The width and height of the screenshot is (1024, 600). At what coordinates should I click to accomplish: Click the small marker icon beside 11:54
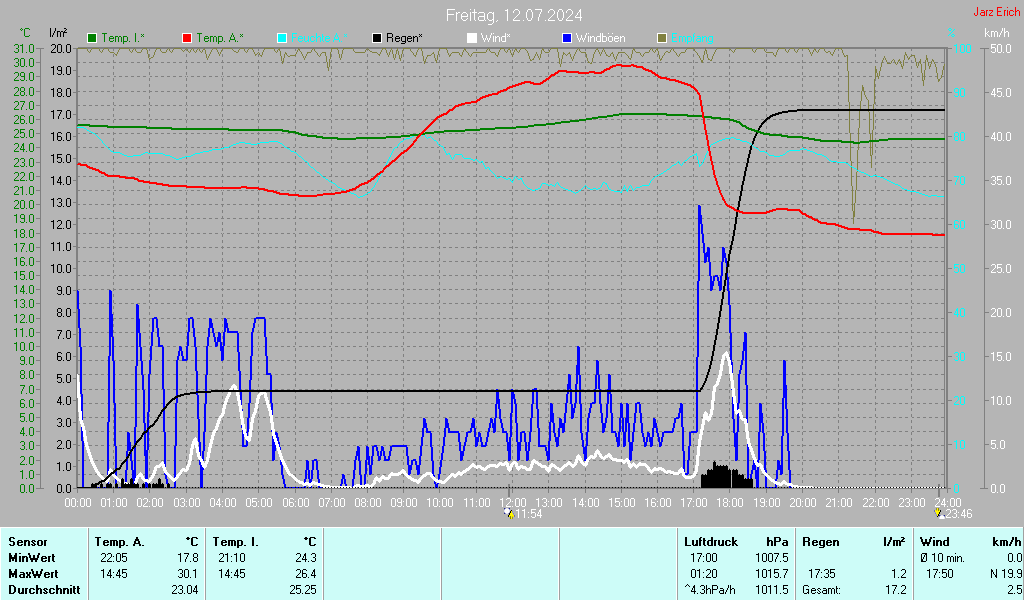(508, 514)
